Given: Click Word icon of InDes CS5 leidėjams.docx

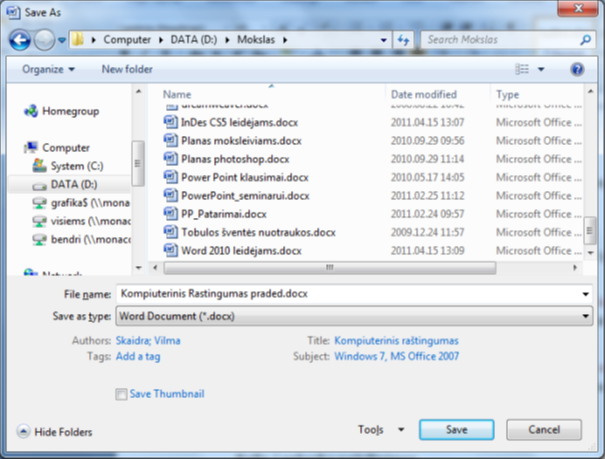Looking at the screenshot, I should click(171, 122).
